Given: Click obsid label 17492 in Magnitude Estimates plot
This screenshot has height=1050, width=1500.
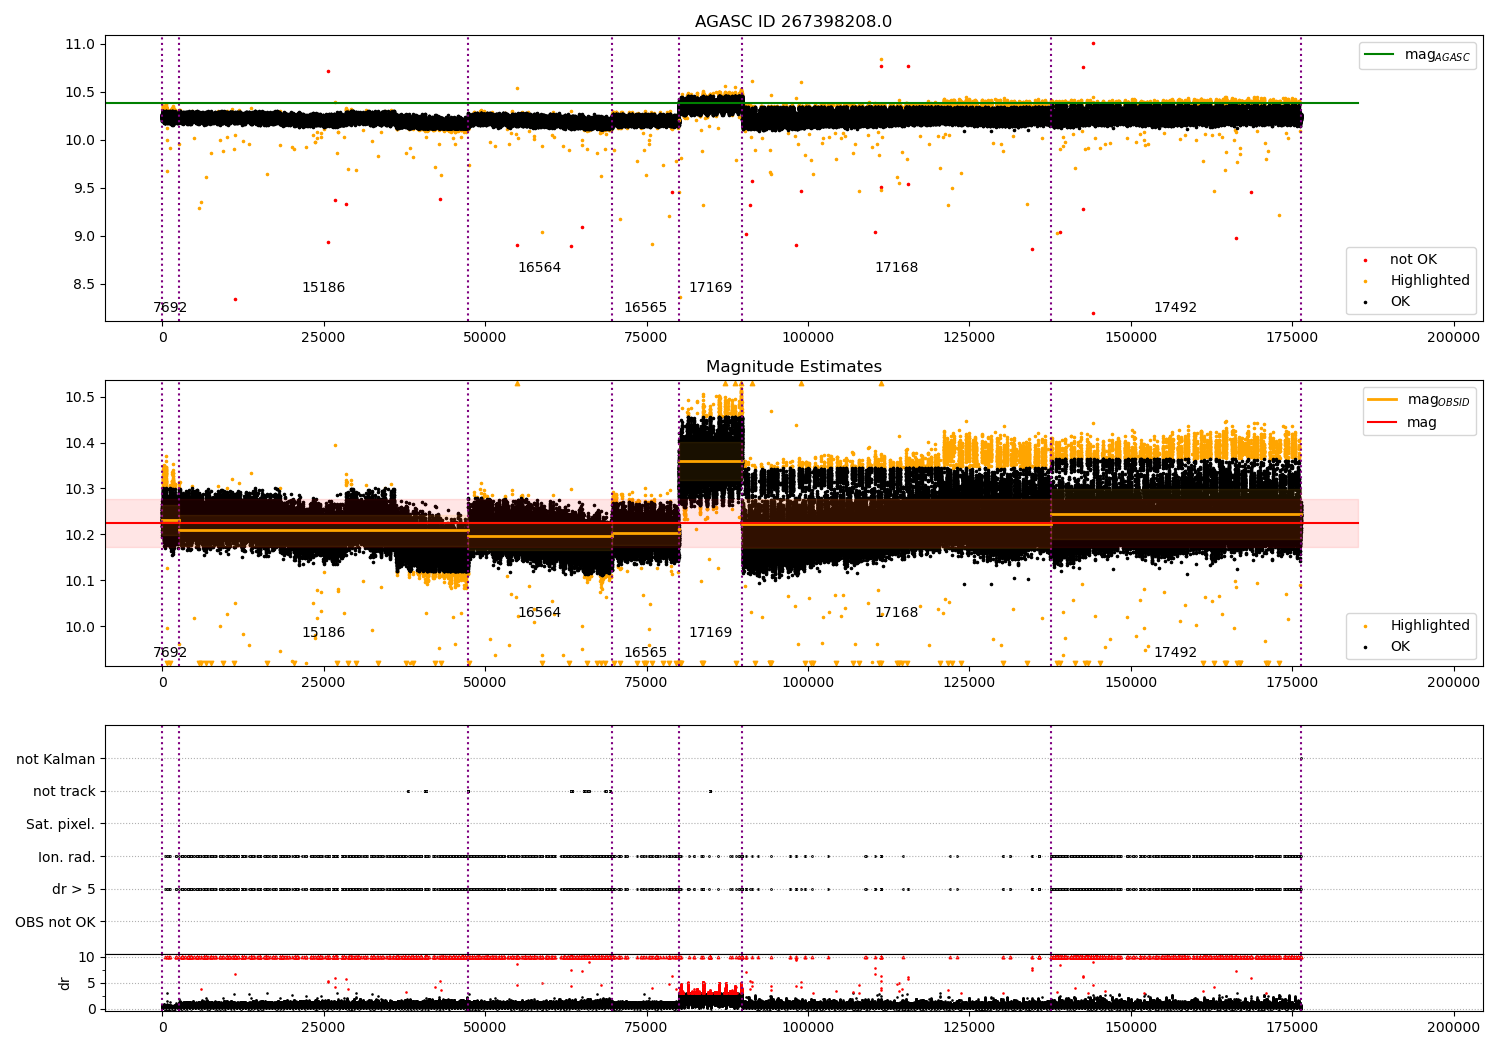Looking at the screenshot, I should tap(1175, 653).
